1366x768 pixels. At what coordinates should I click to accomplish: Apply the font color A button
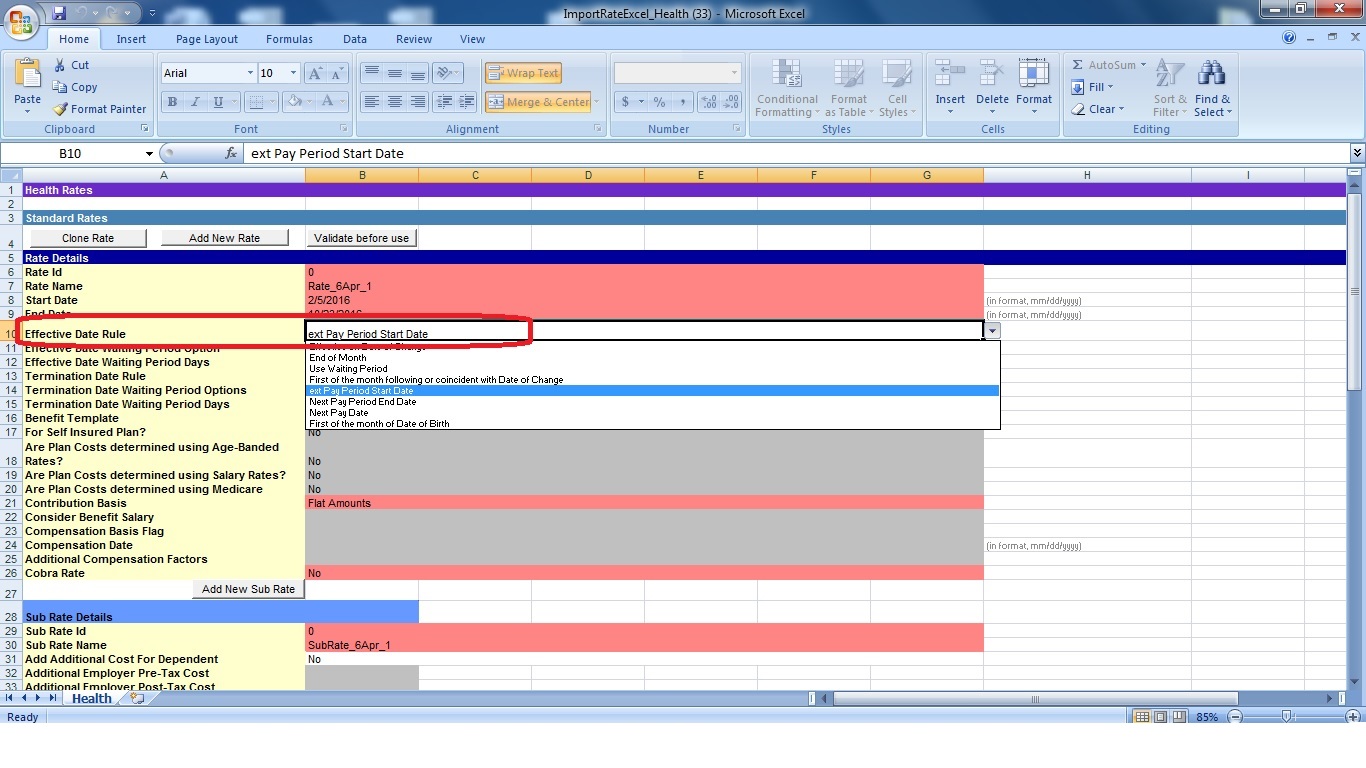click(x=327, y=102)
